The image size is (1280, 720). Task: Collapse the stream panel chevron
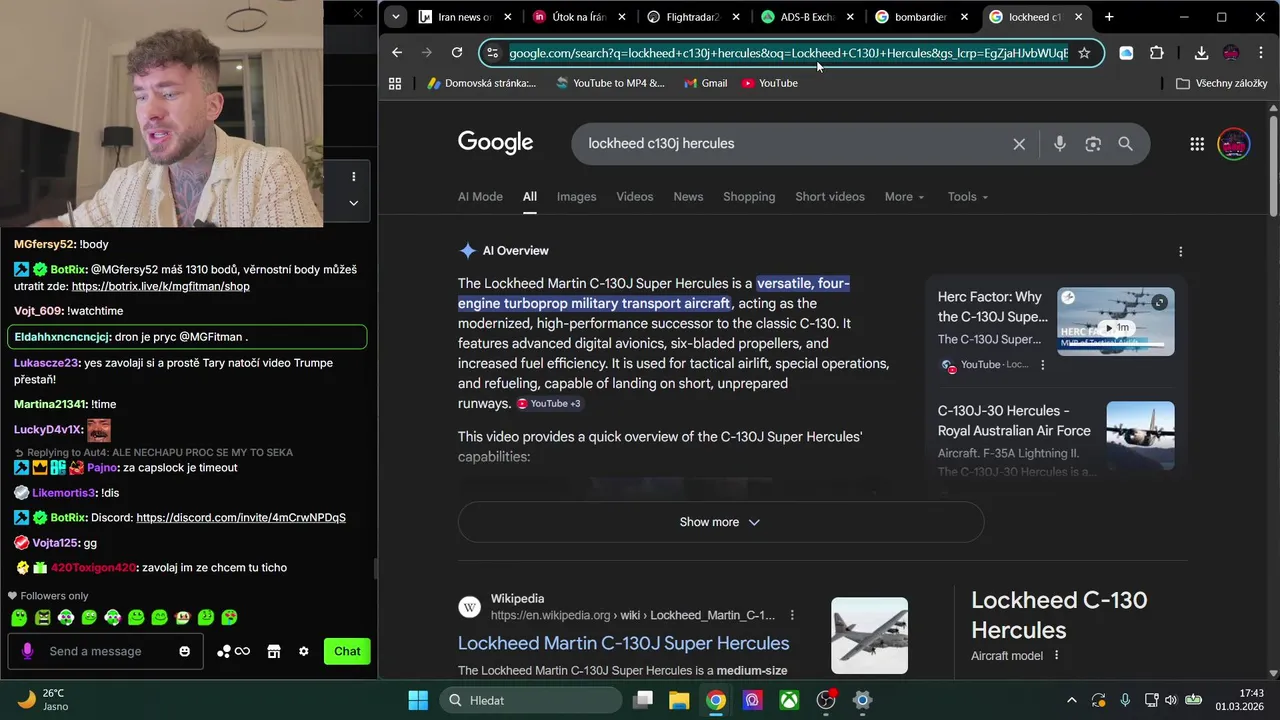(x=353, y=202)
